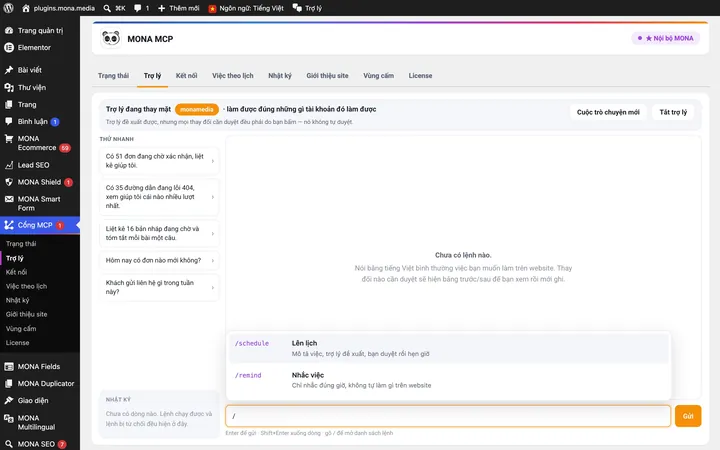Click the search magnifier icon in admin bar
Screen dimensions: 720x450
coord(107,8)
